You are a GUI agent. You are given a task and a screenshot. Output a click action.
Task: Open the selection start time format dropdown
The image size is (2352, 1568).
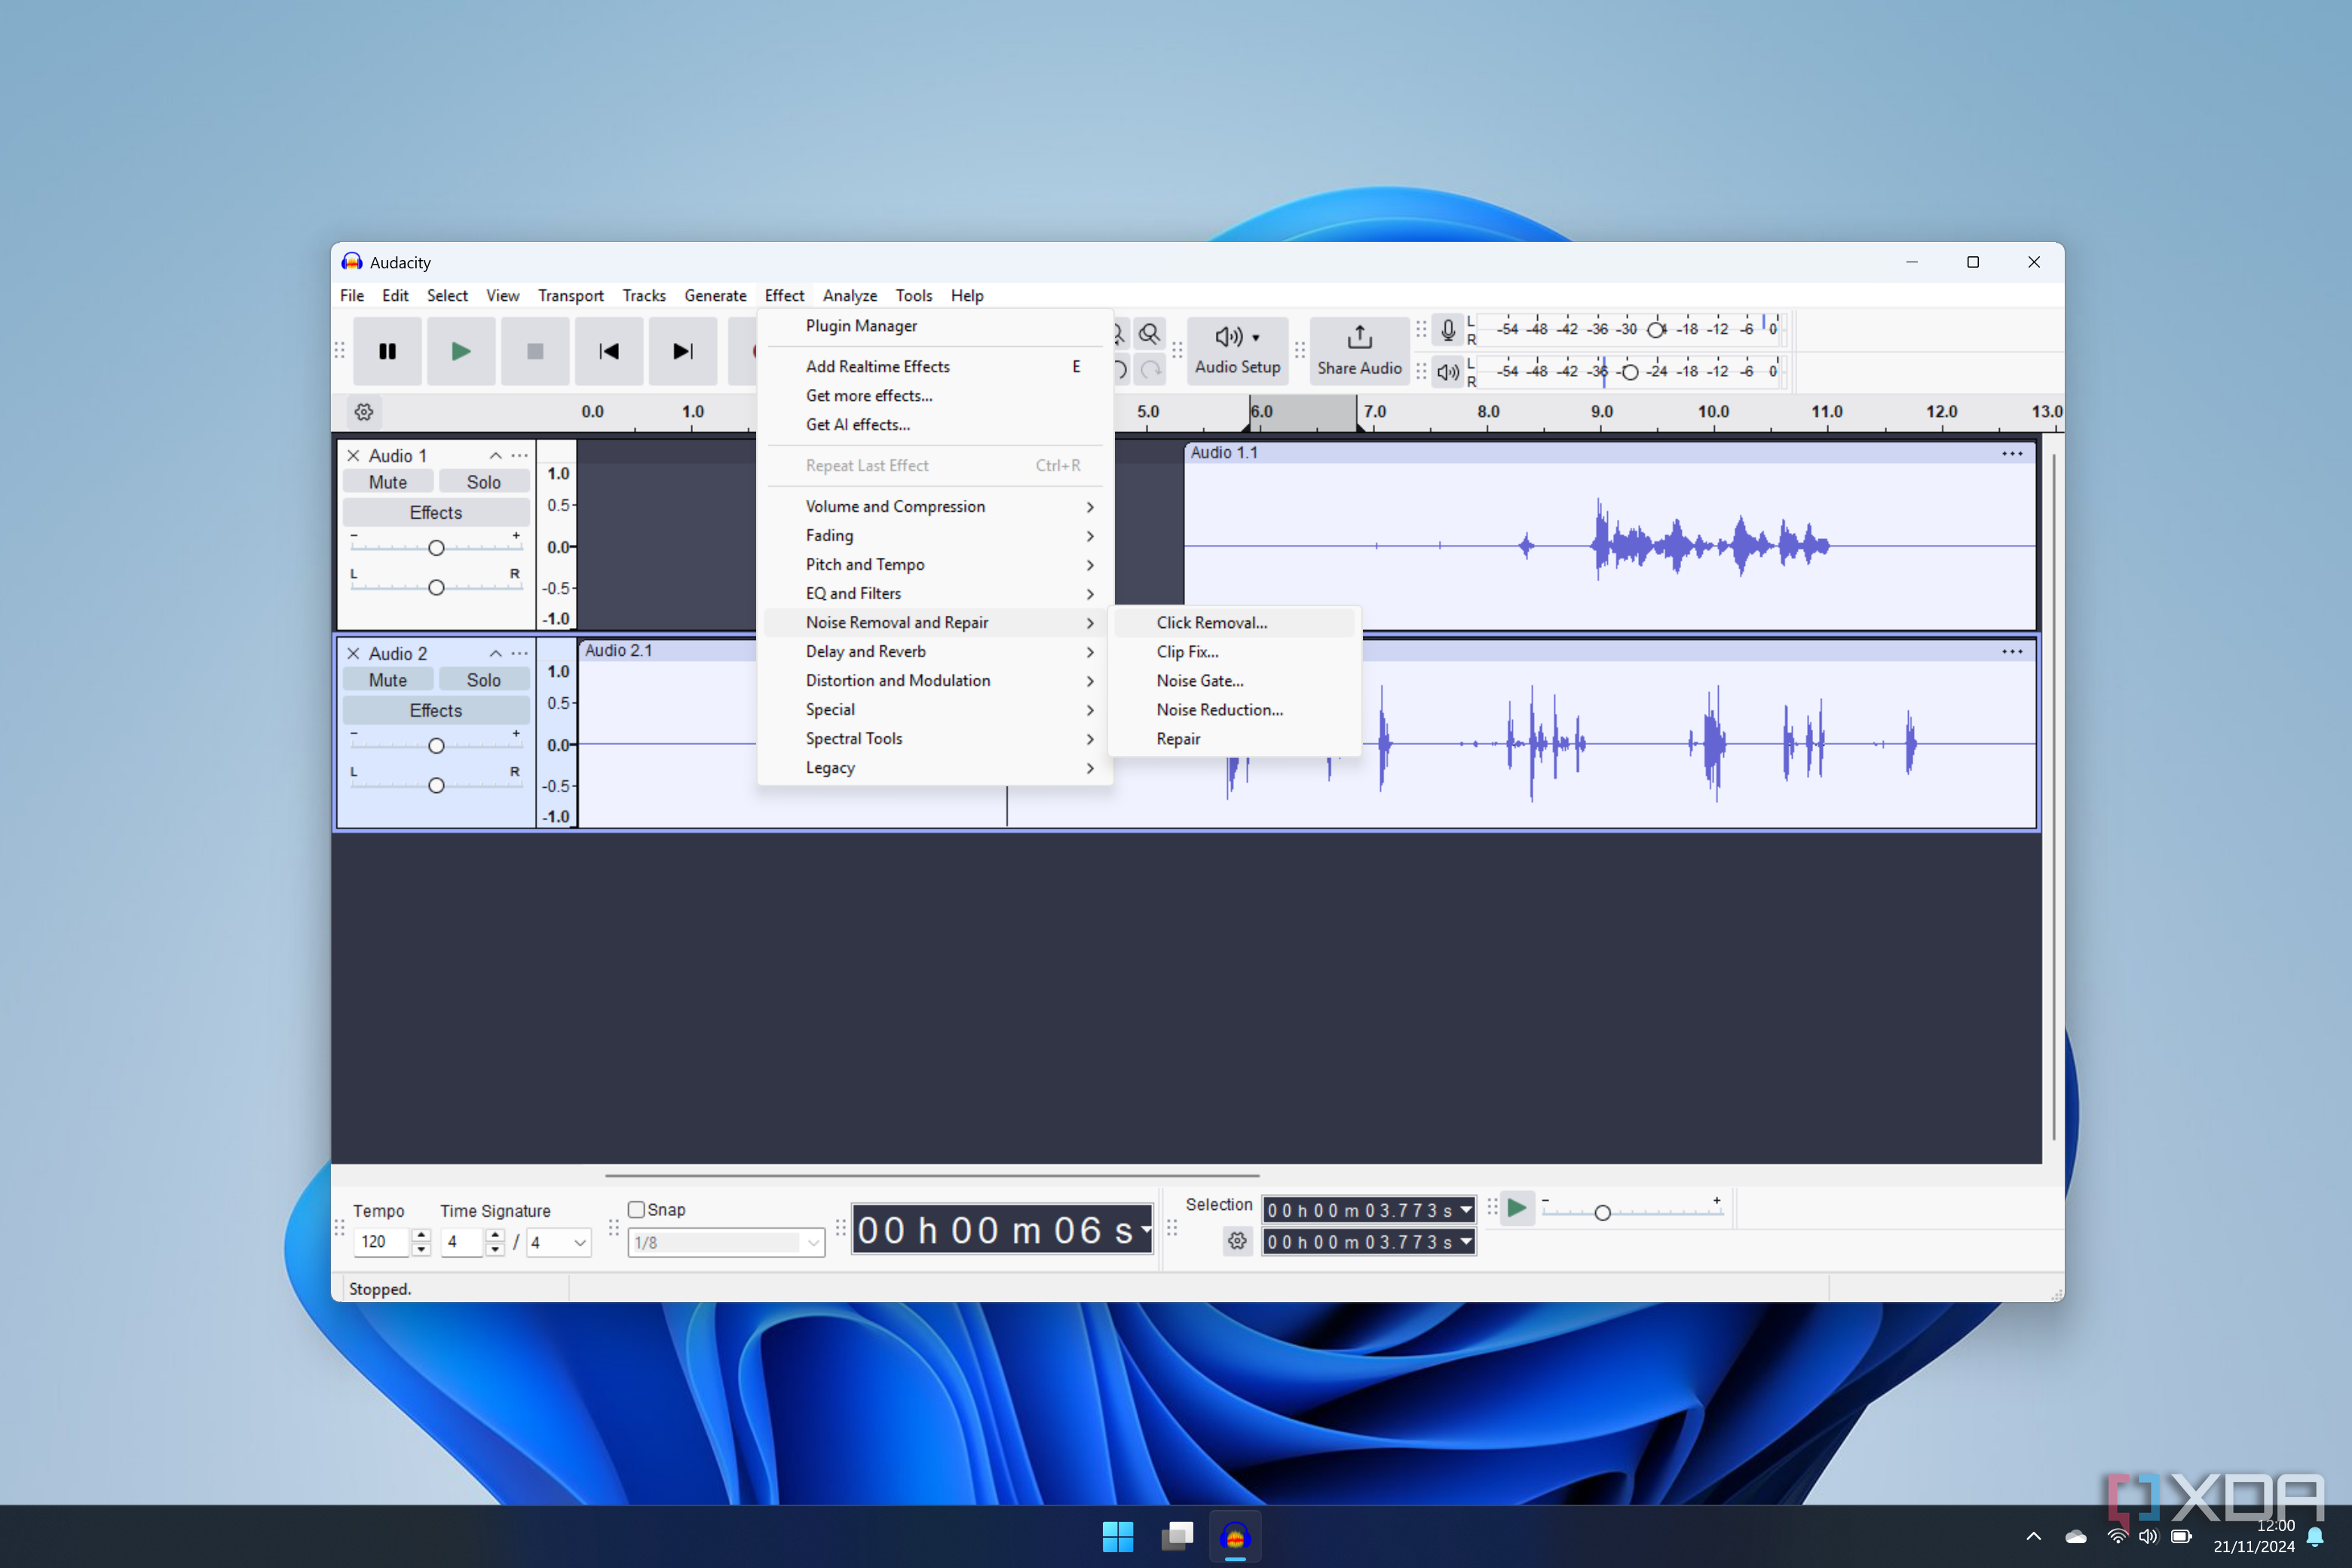tap(1466, 1210)
